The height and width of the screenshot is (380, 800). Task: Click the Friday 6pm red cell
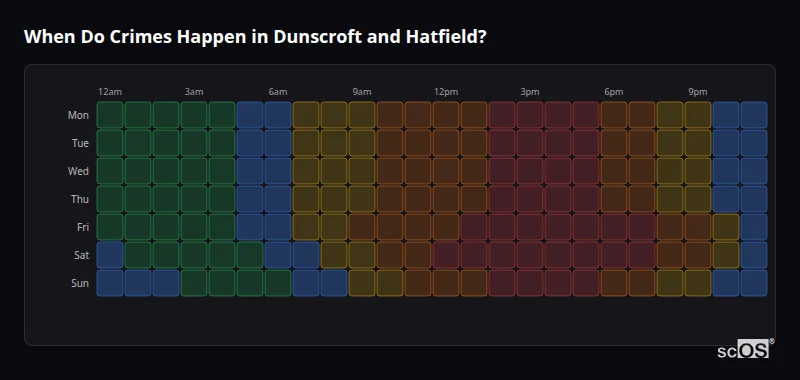point(614,227)
